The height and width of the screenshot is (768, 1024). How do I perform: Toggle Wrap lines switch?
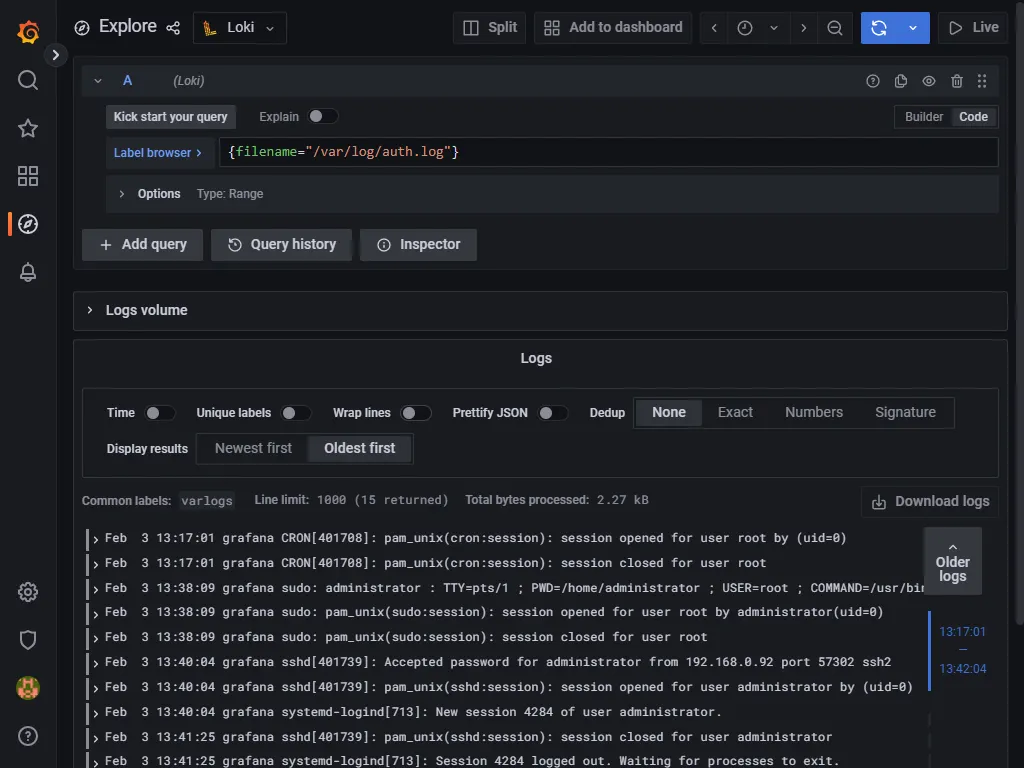pos(415,413)
